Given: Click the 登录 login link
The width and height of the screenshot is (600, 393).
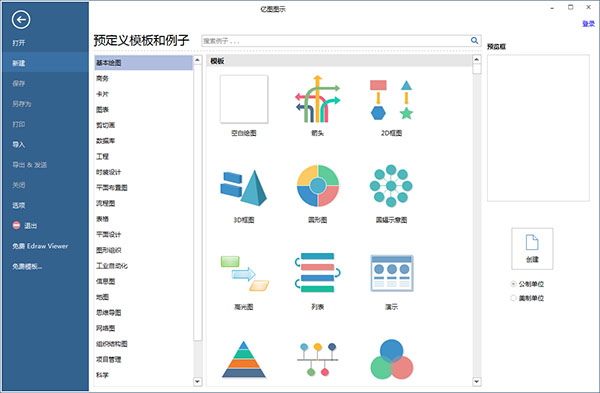Looking at the screenshot, I should pos(589,24).
